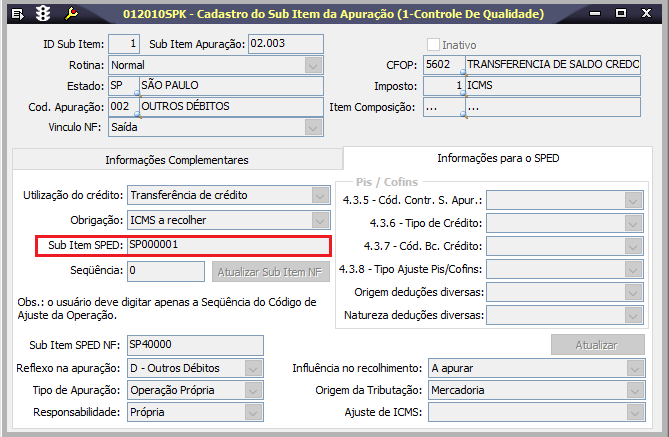
Task: Expand the Utilização do crédito dropdown
Action: point(320,195)
